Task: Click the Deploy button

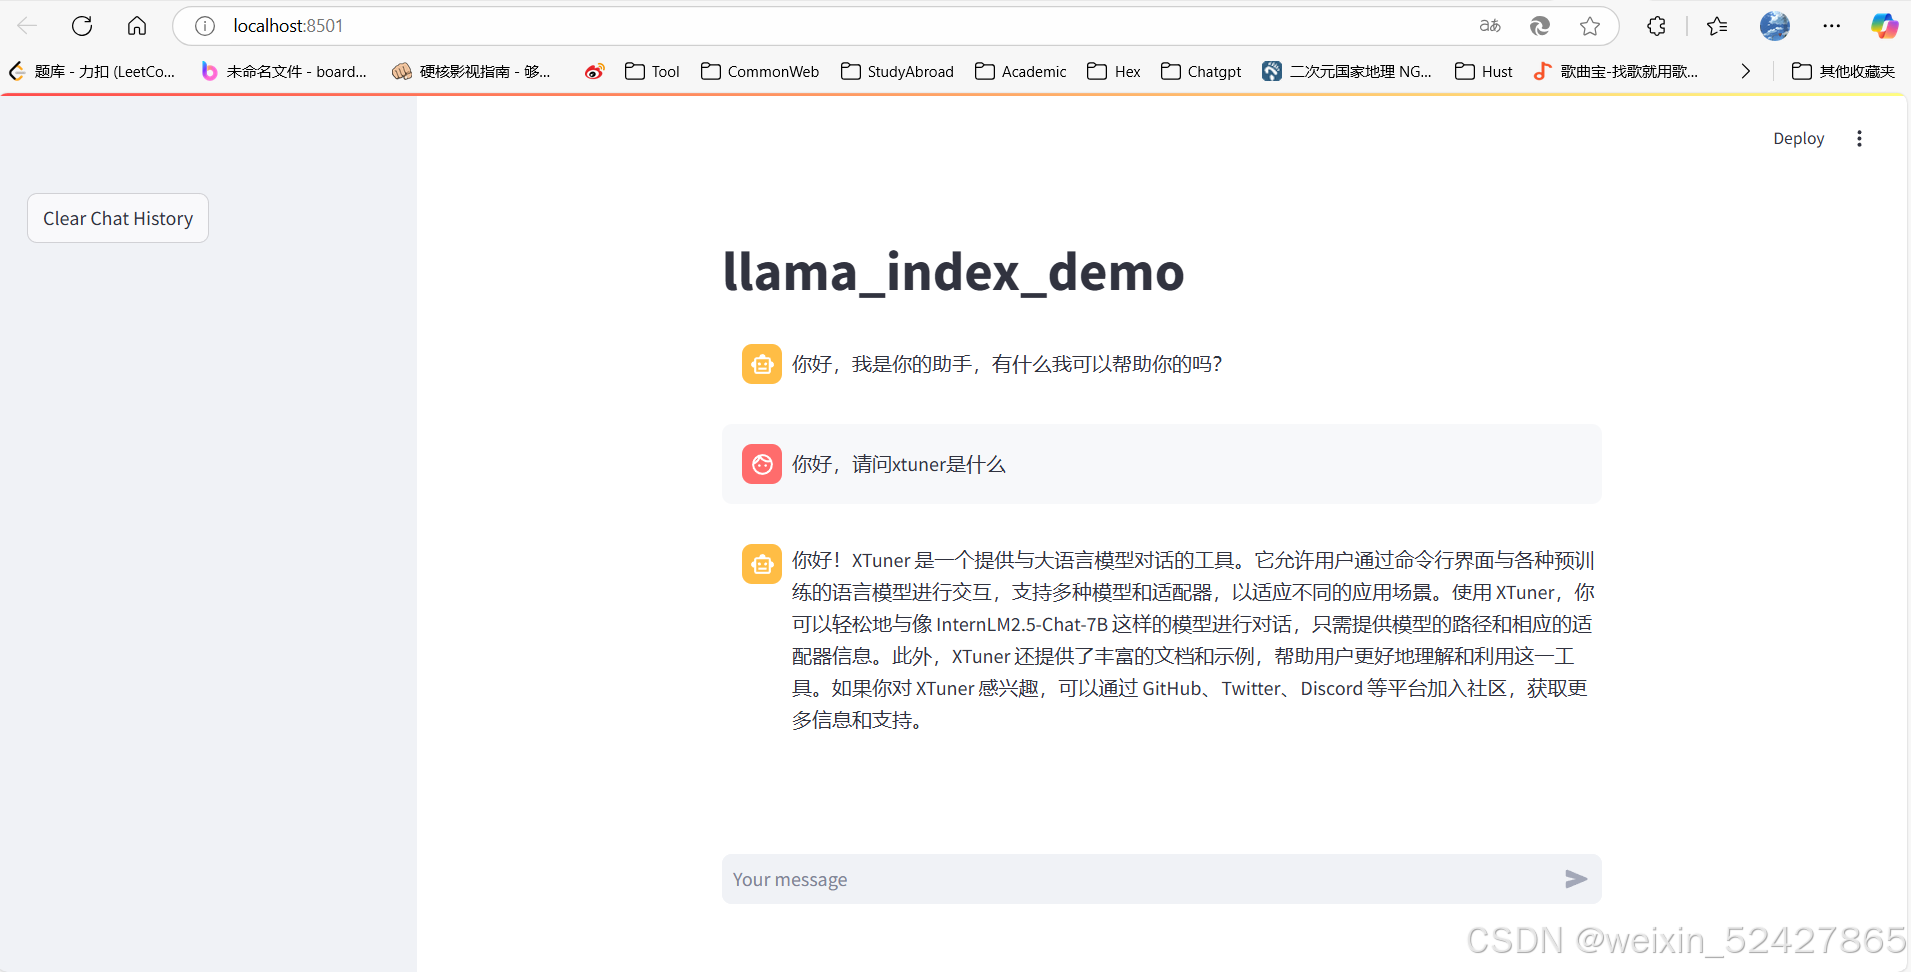Action: pyautogui.click(x=1798, y=138)
